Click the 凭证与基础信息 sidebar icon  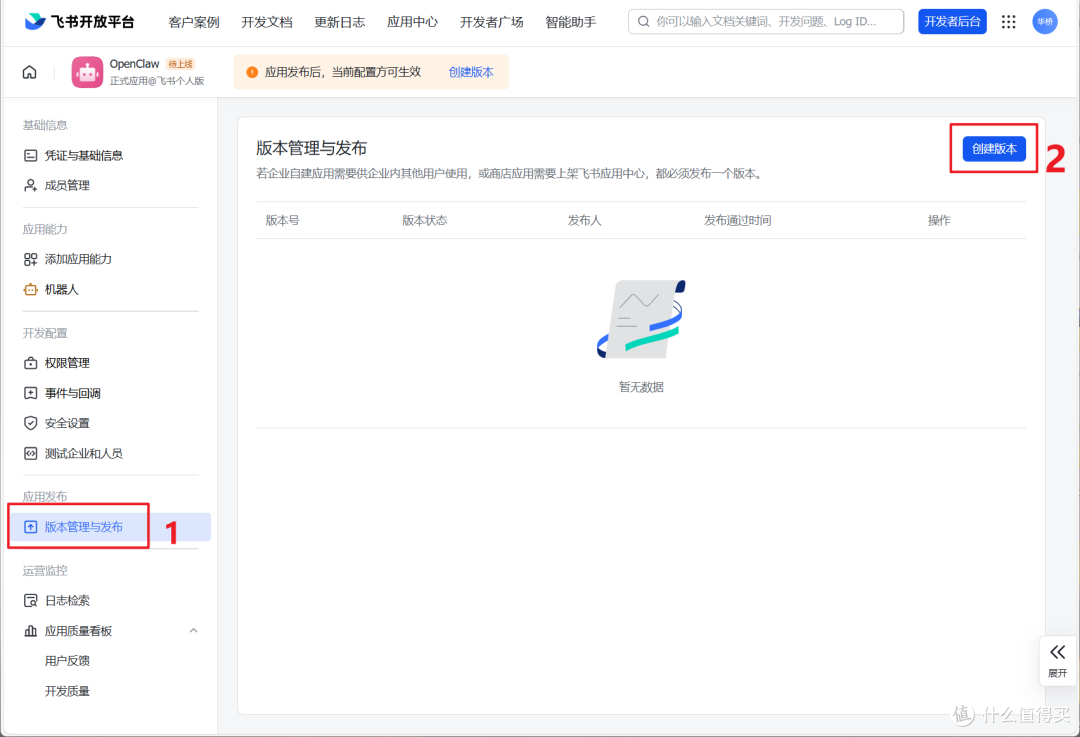point(30,156)
